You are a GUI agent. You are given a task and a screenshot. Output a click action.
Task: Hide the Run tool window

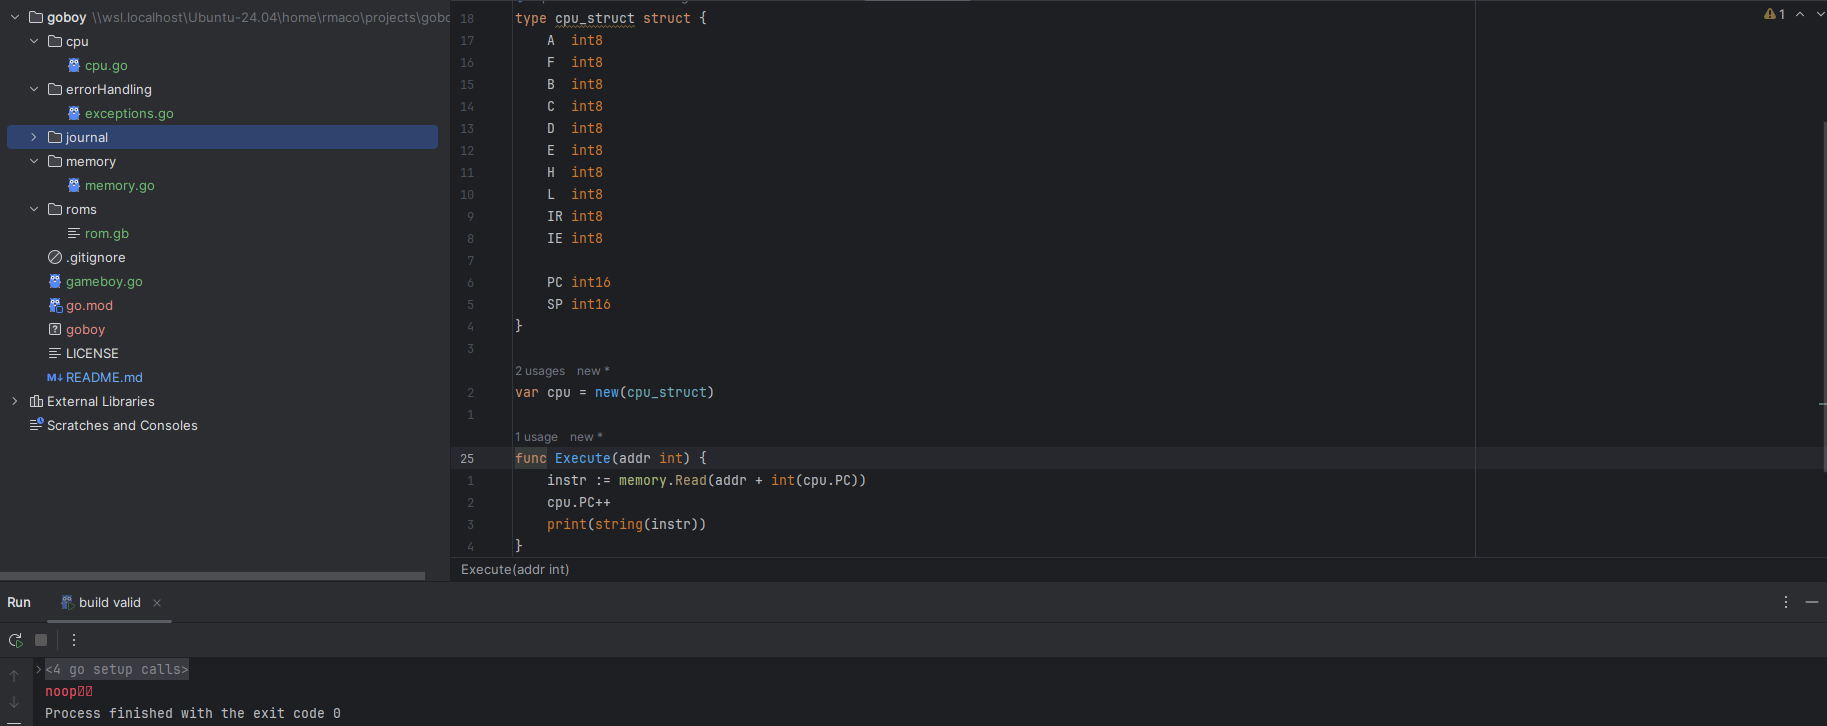(x=1811, y=602)
